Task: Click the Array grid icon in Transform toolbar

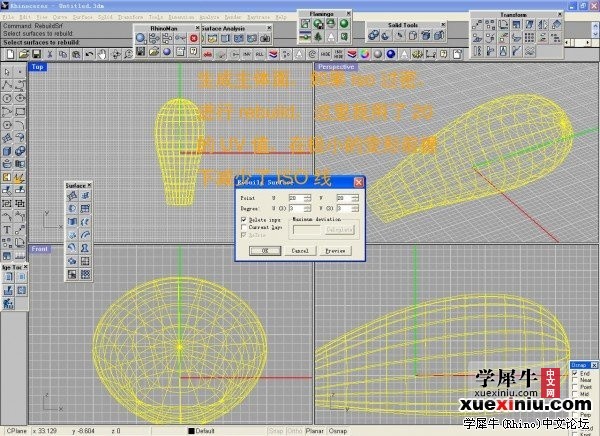Action: [x=529, y=38]
